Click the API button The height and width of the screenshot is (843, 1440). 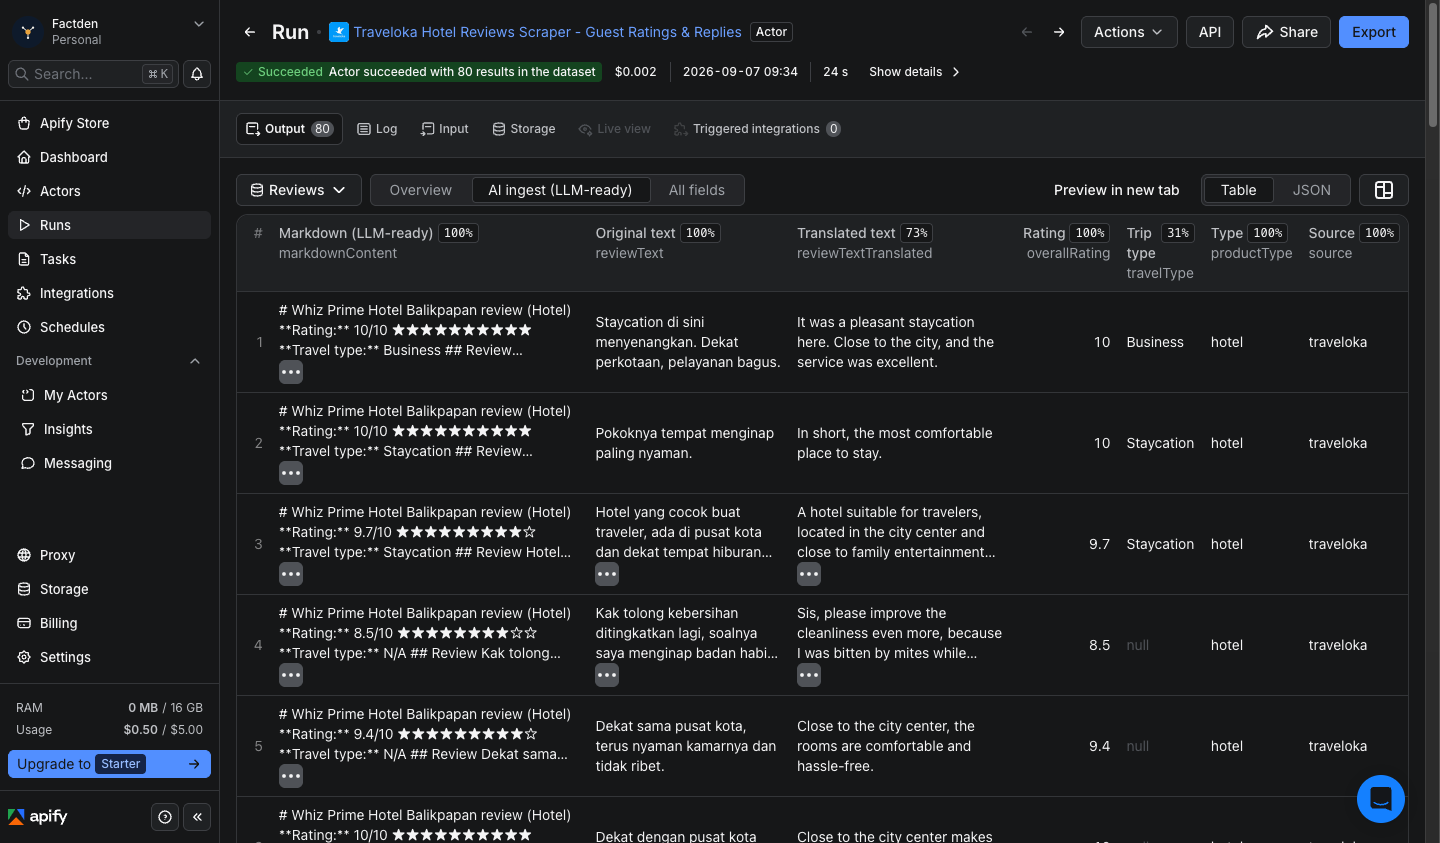1210,32
